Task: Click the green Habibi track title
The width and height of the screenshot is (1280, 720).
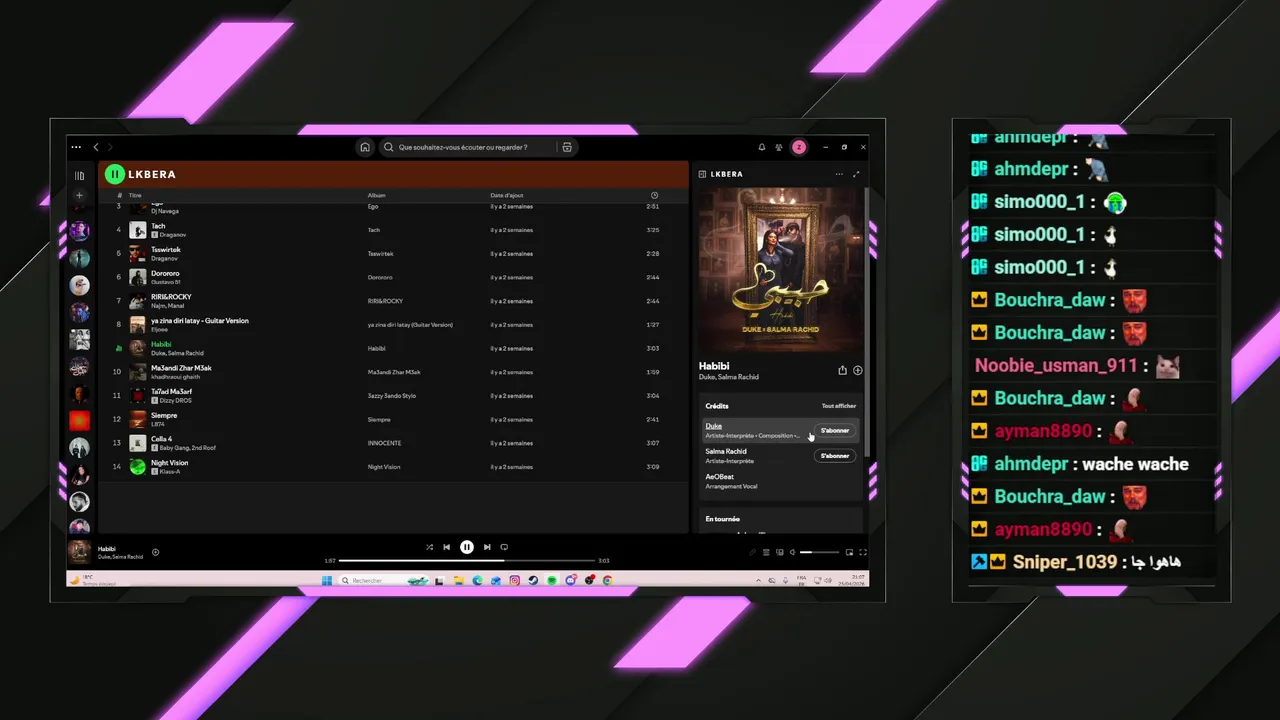Action: click(x=160, y=344)
